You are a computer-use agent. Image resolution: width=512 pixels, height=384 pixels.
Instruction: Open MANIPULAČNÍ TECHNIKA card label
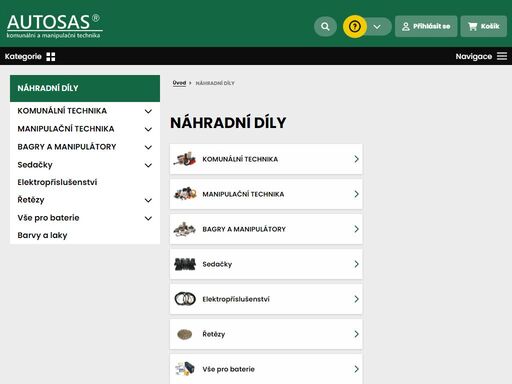click(243, 194)
